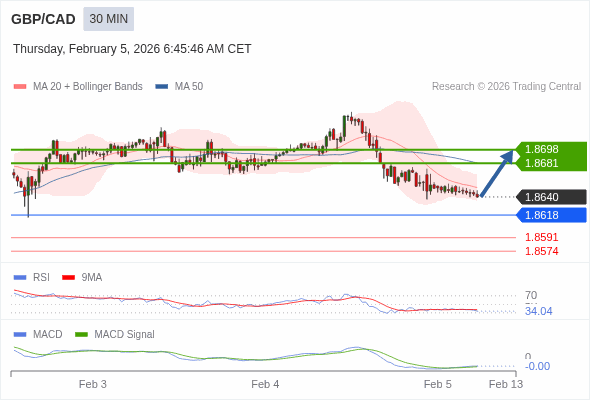Click the 30 MIN timeframe badge
The image size is (590, 400).
[x=108, y=19]
